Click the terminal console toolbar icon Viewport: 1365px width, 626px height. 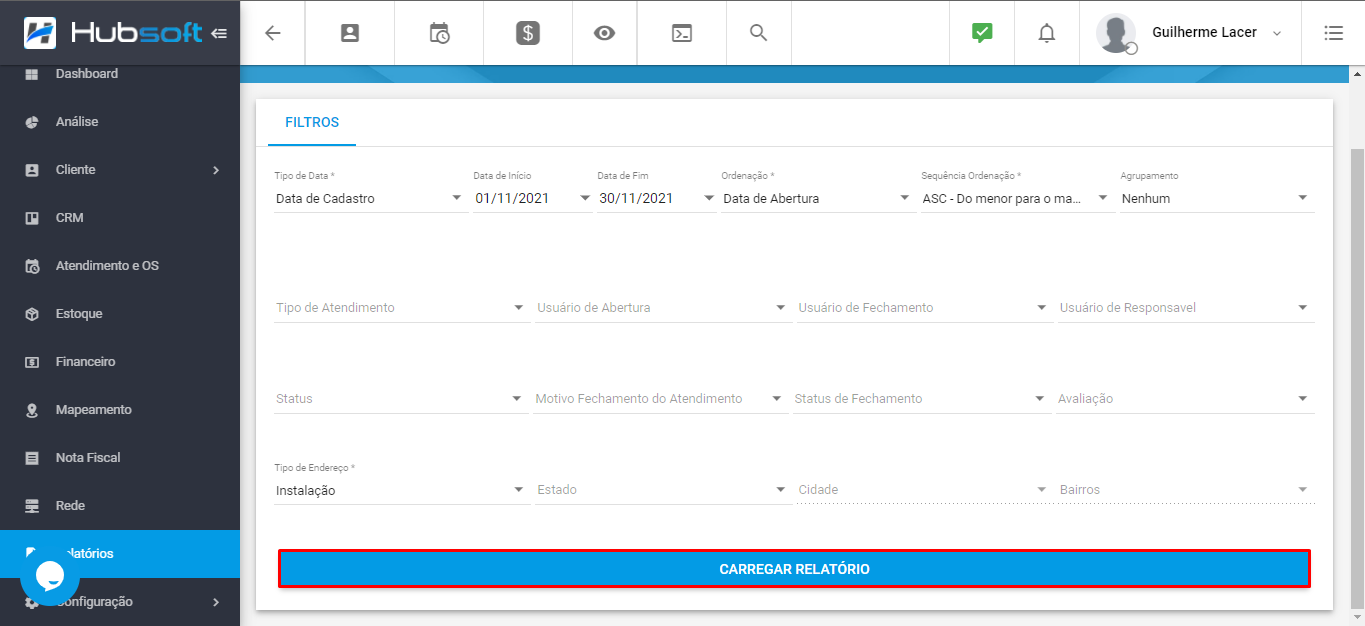(x=681, y=33)
